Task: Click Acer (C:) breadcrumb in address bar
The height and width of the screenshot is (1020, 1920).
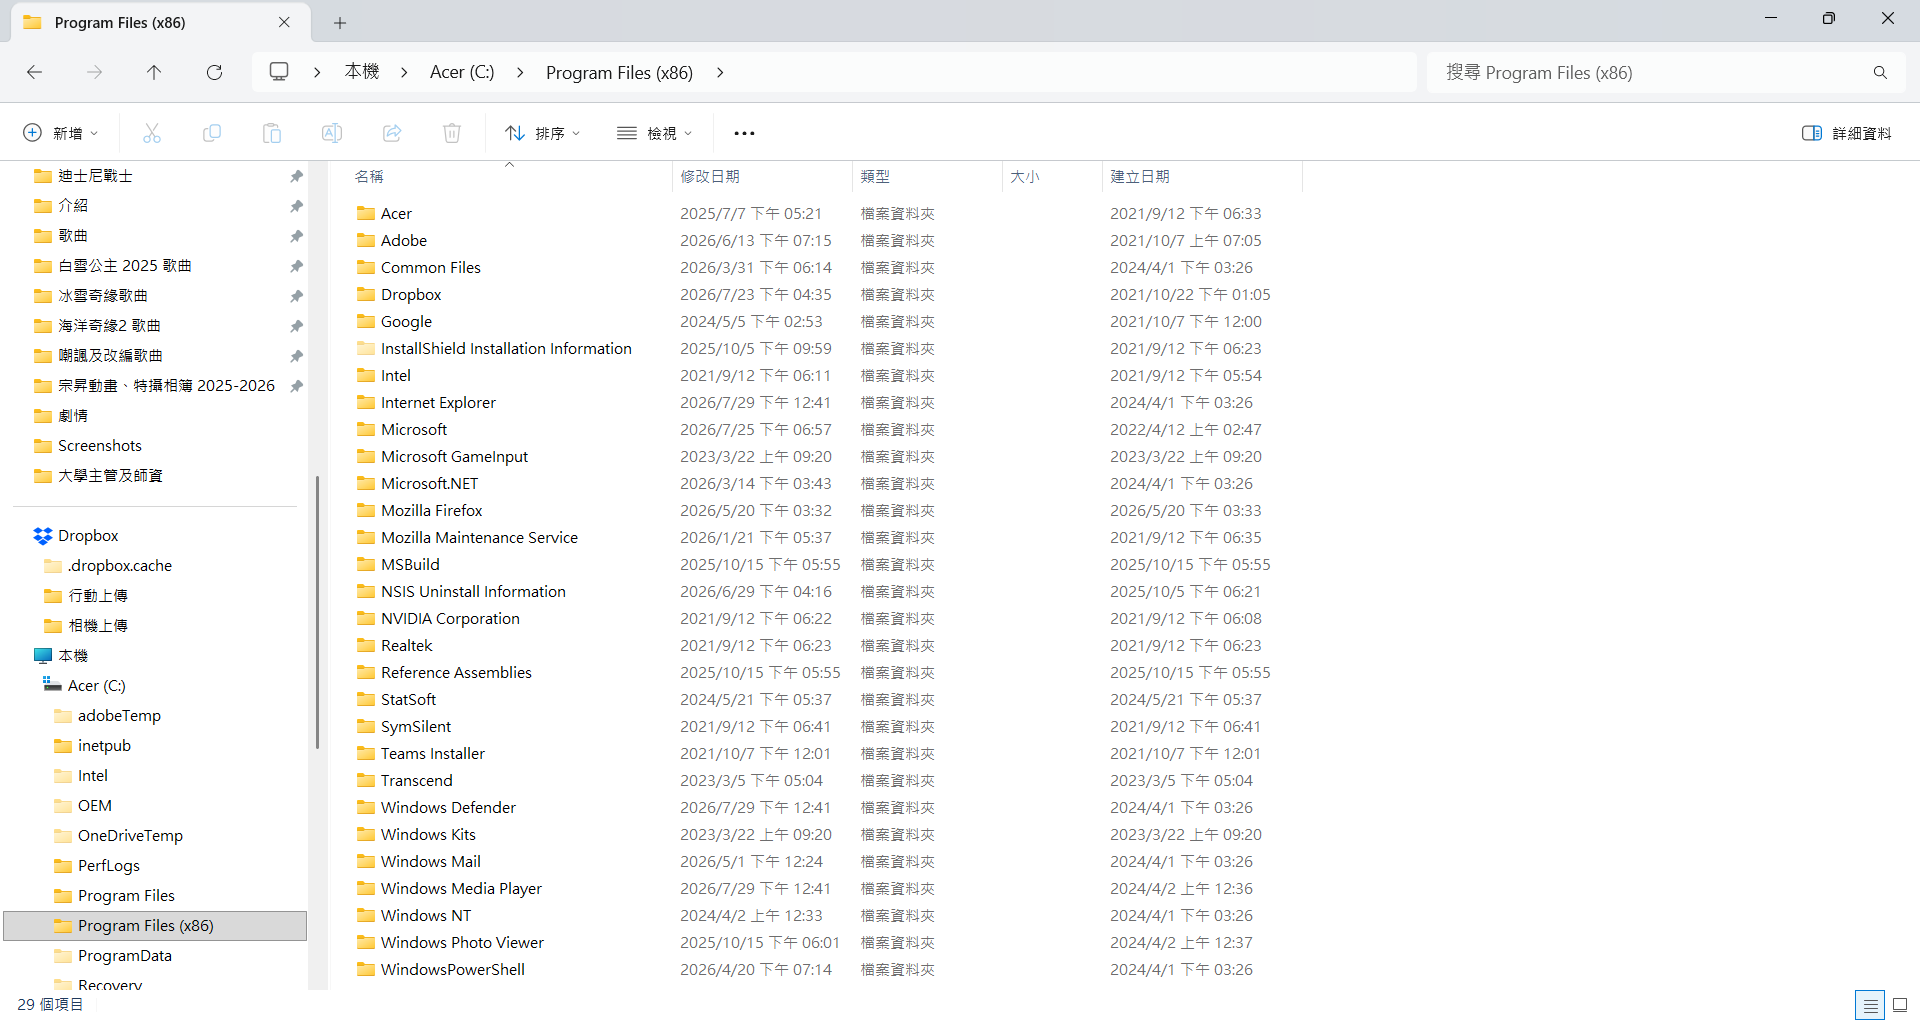Action: [462, 72]
